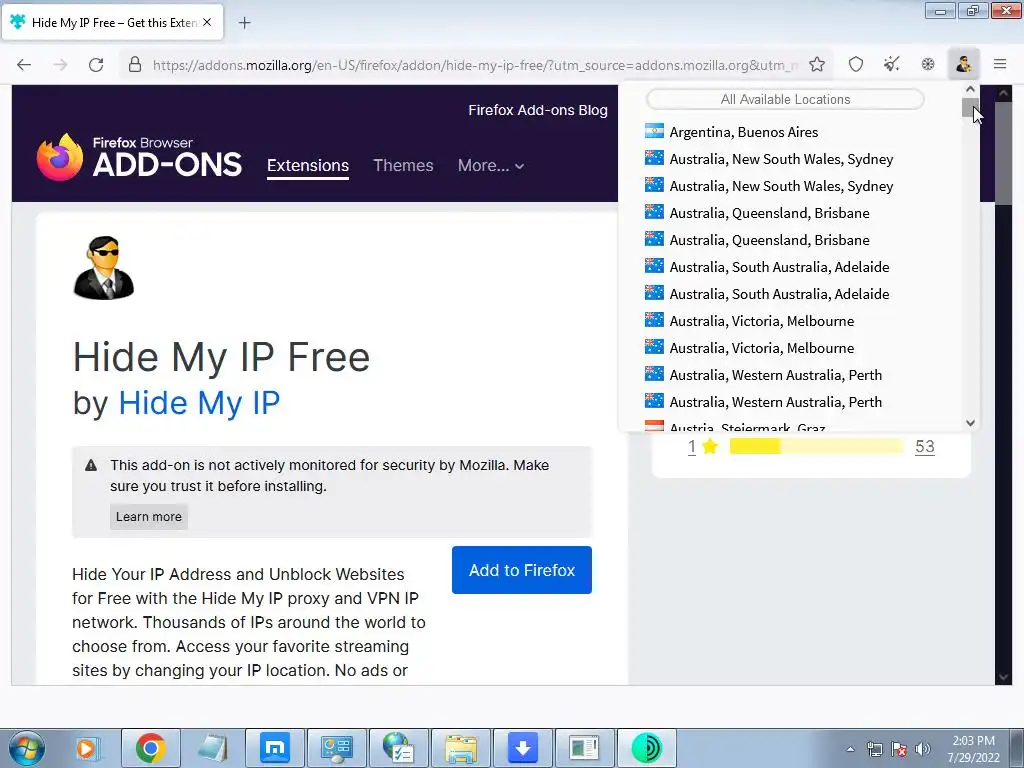Select the Hide My IP Free browser tab
The width and height of the screenshot is (1024, 768).
[112, 22]
